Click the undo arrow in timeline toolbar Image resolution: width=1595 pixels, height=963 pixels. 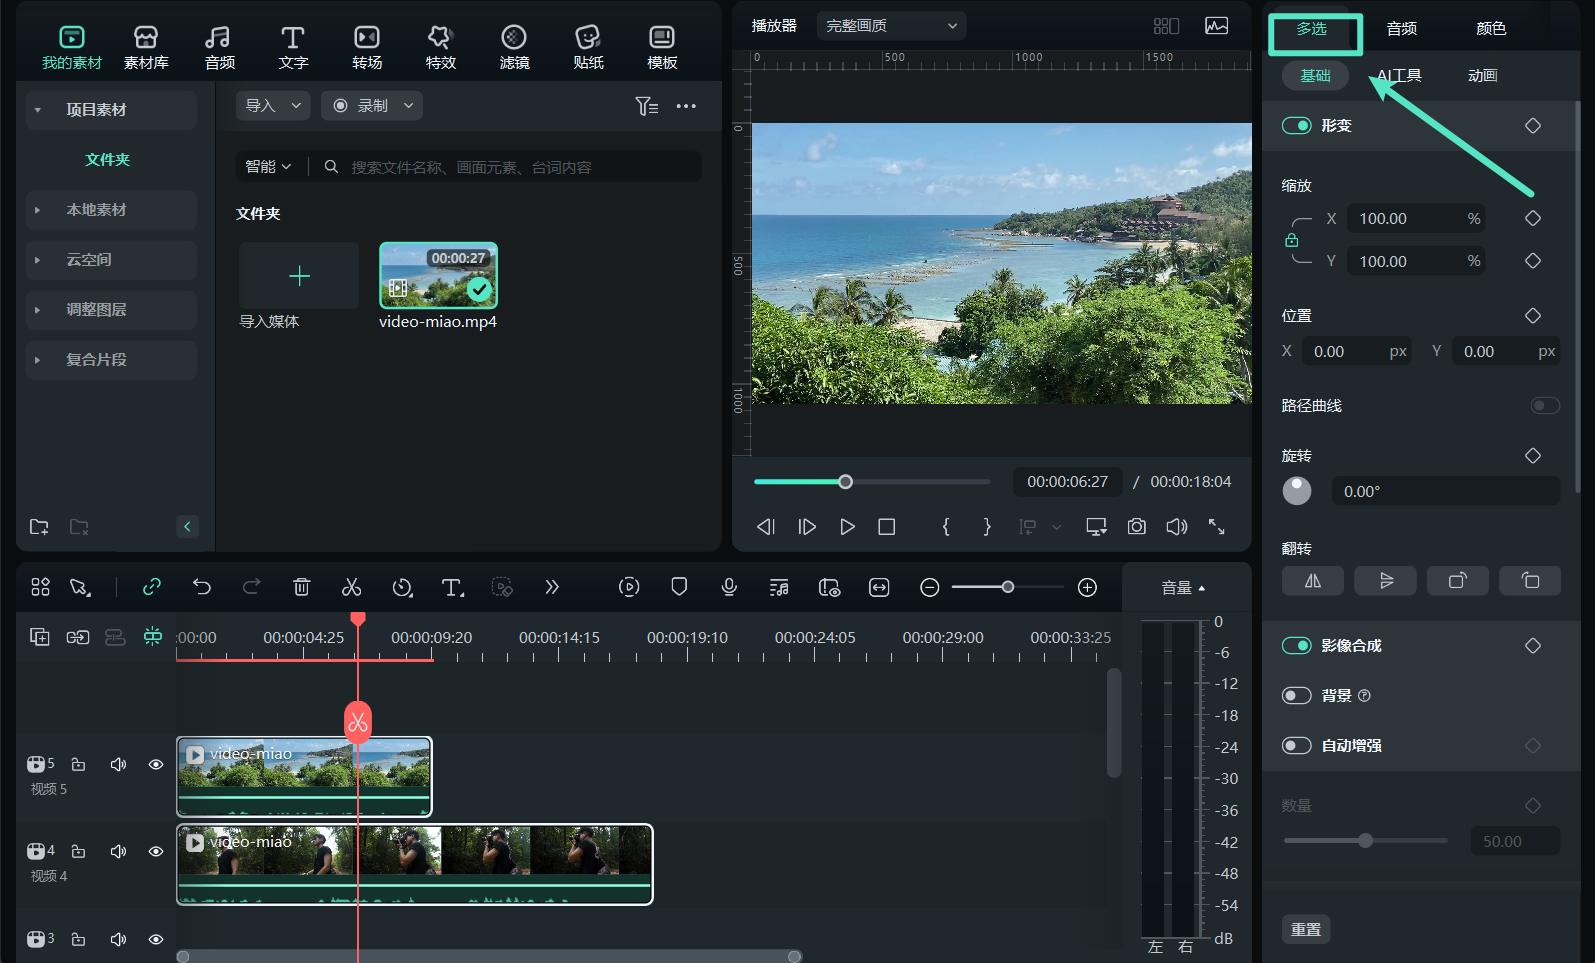pyautogui.click(x=202, y=587)
